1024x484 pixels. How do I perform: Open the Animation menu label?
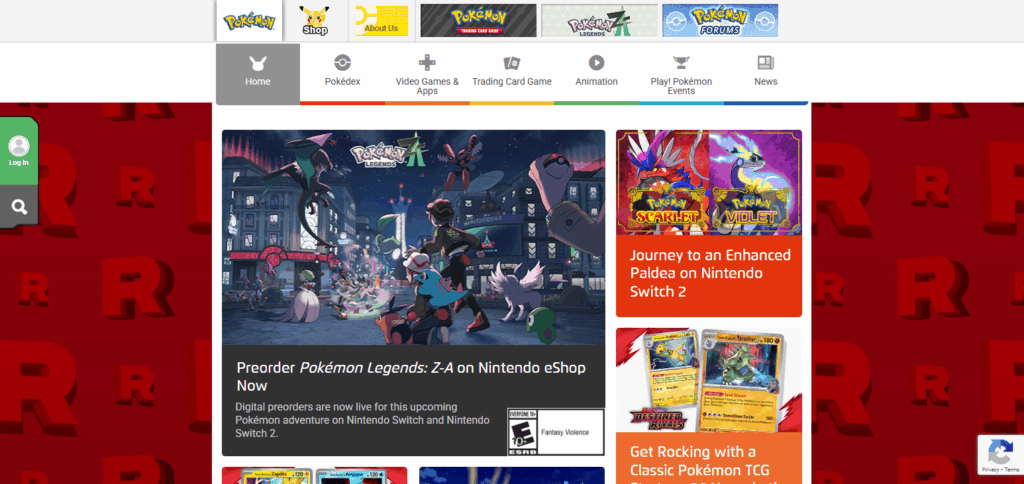tap(596, 82)
